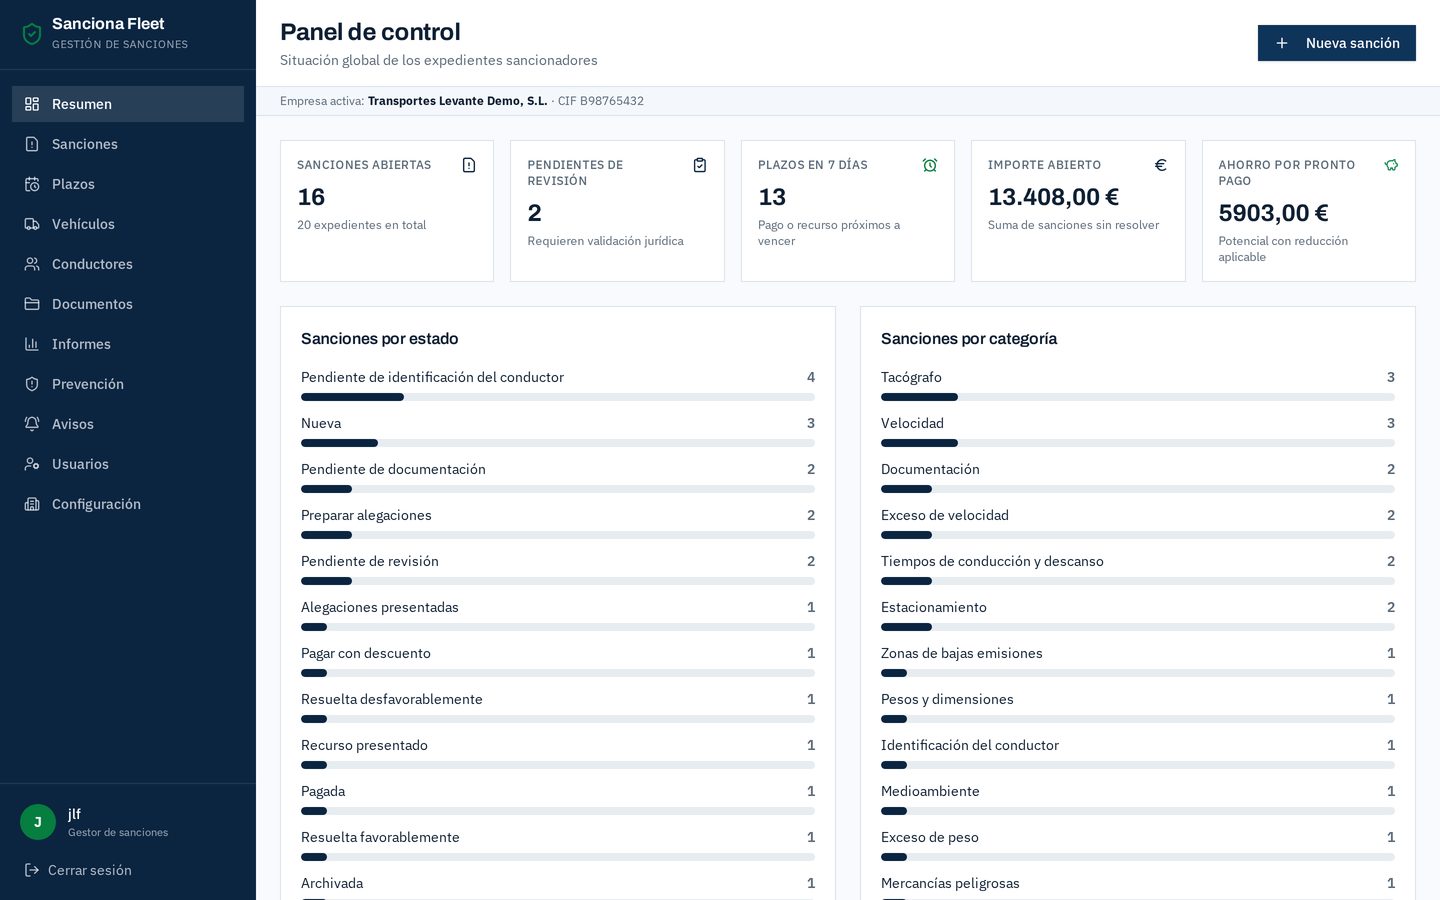This screenshot has height=900, width=1440.
Task: Navigate to Vehículos in the sidebar
Action: pyautogui.click(x=128, y=224)
